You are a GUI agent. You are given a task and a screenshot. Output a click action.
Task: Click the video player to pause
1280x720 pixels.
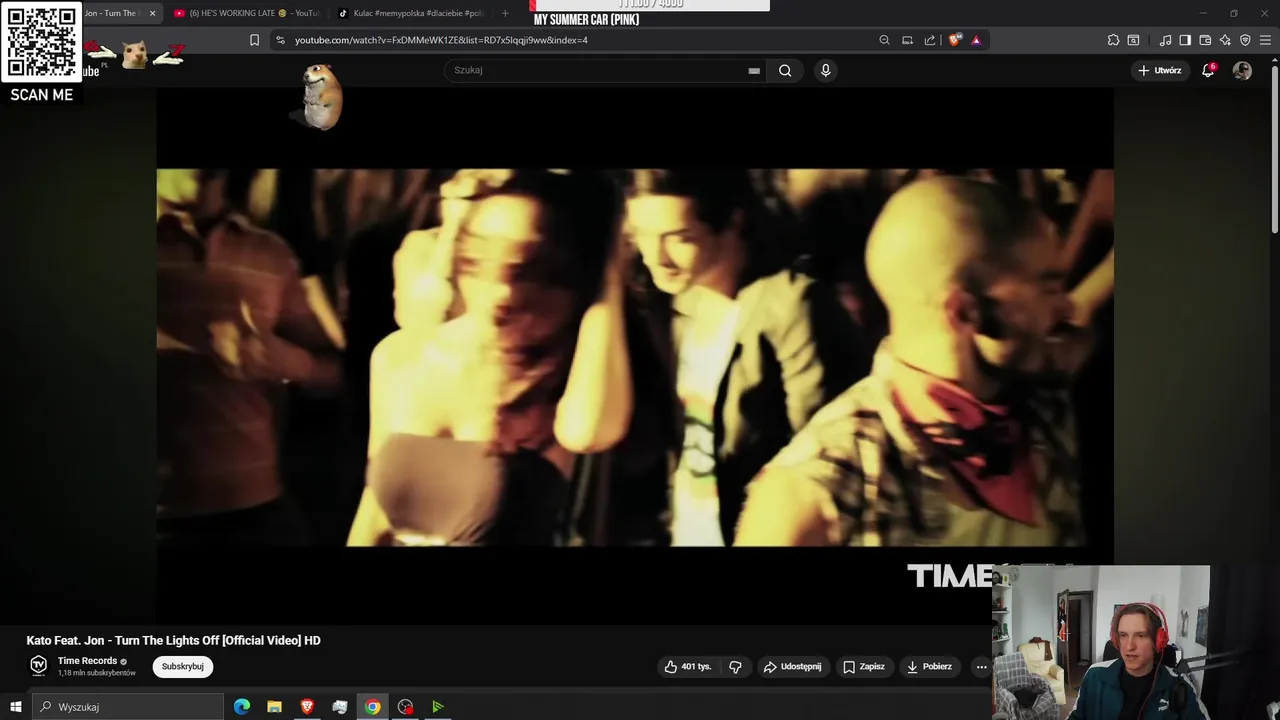(634, 357)
